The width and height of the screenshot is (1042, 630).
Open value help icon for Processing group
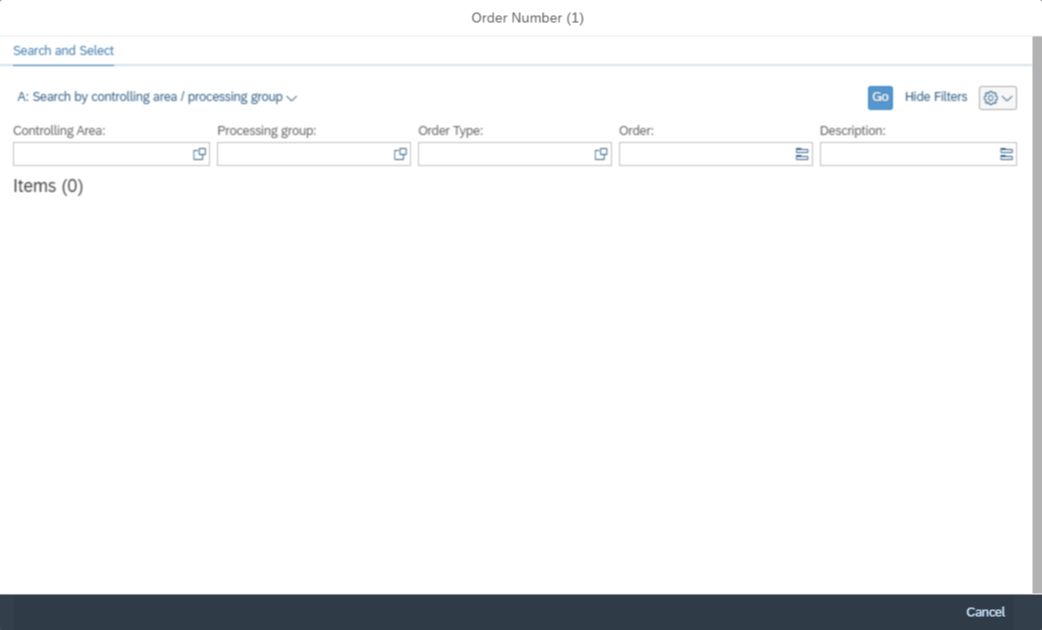(400, 154)
